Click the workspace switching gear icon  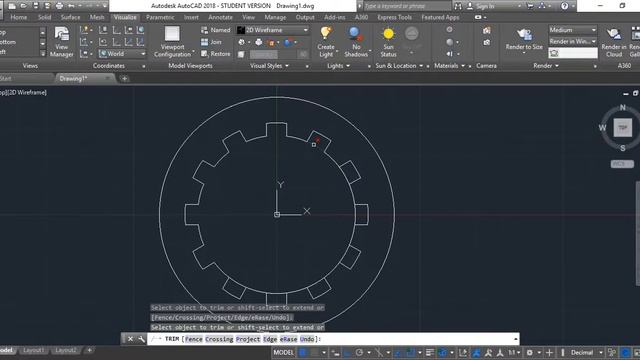coord(530,353)
